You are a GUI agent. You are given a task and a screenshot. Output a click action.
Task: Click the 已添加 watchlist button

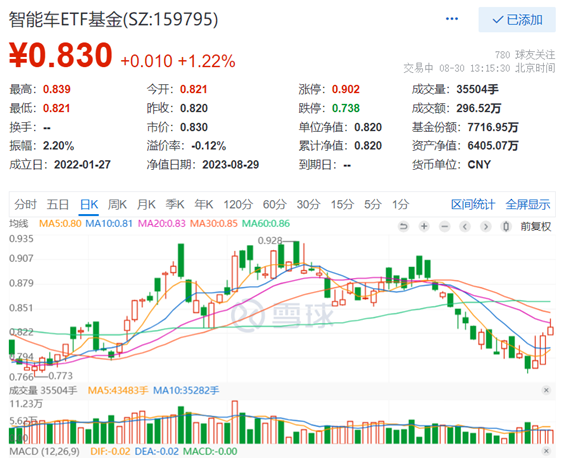517,20
